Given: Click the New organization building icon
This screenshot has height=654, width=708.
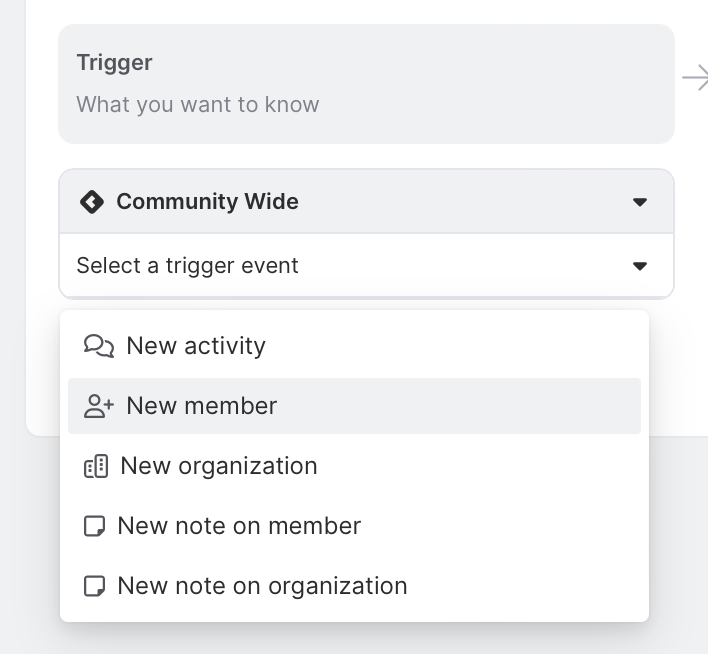Looking at the screenshot, I should click(x=95, y=466).
